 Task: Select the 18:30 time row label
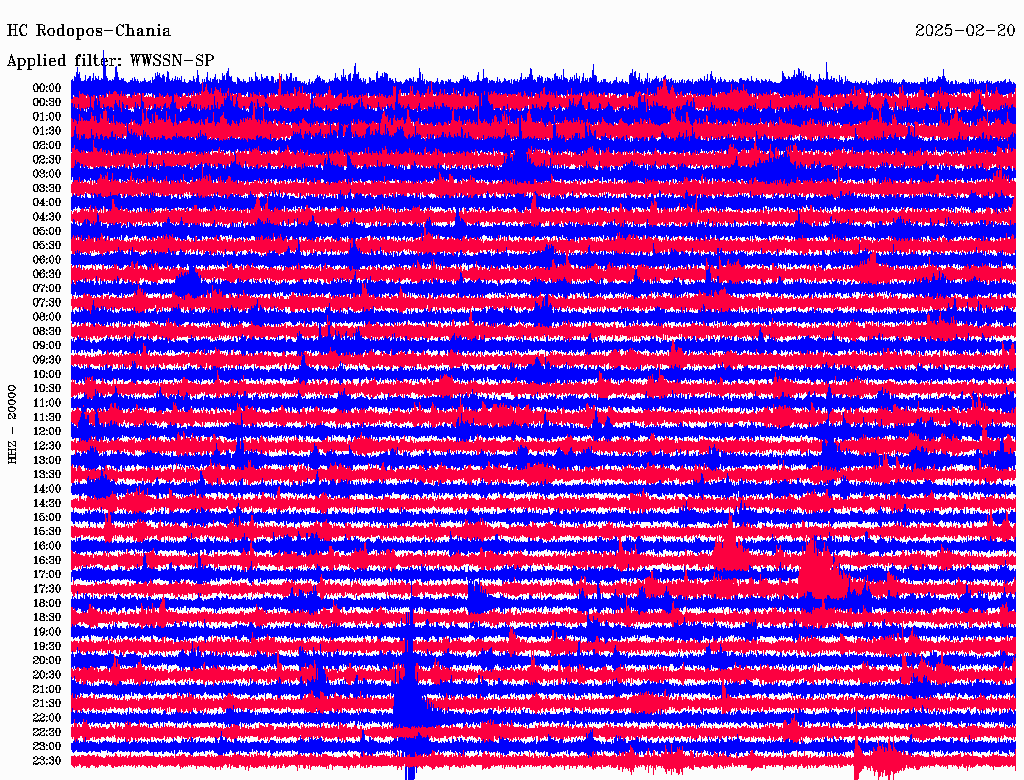47,618
